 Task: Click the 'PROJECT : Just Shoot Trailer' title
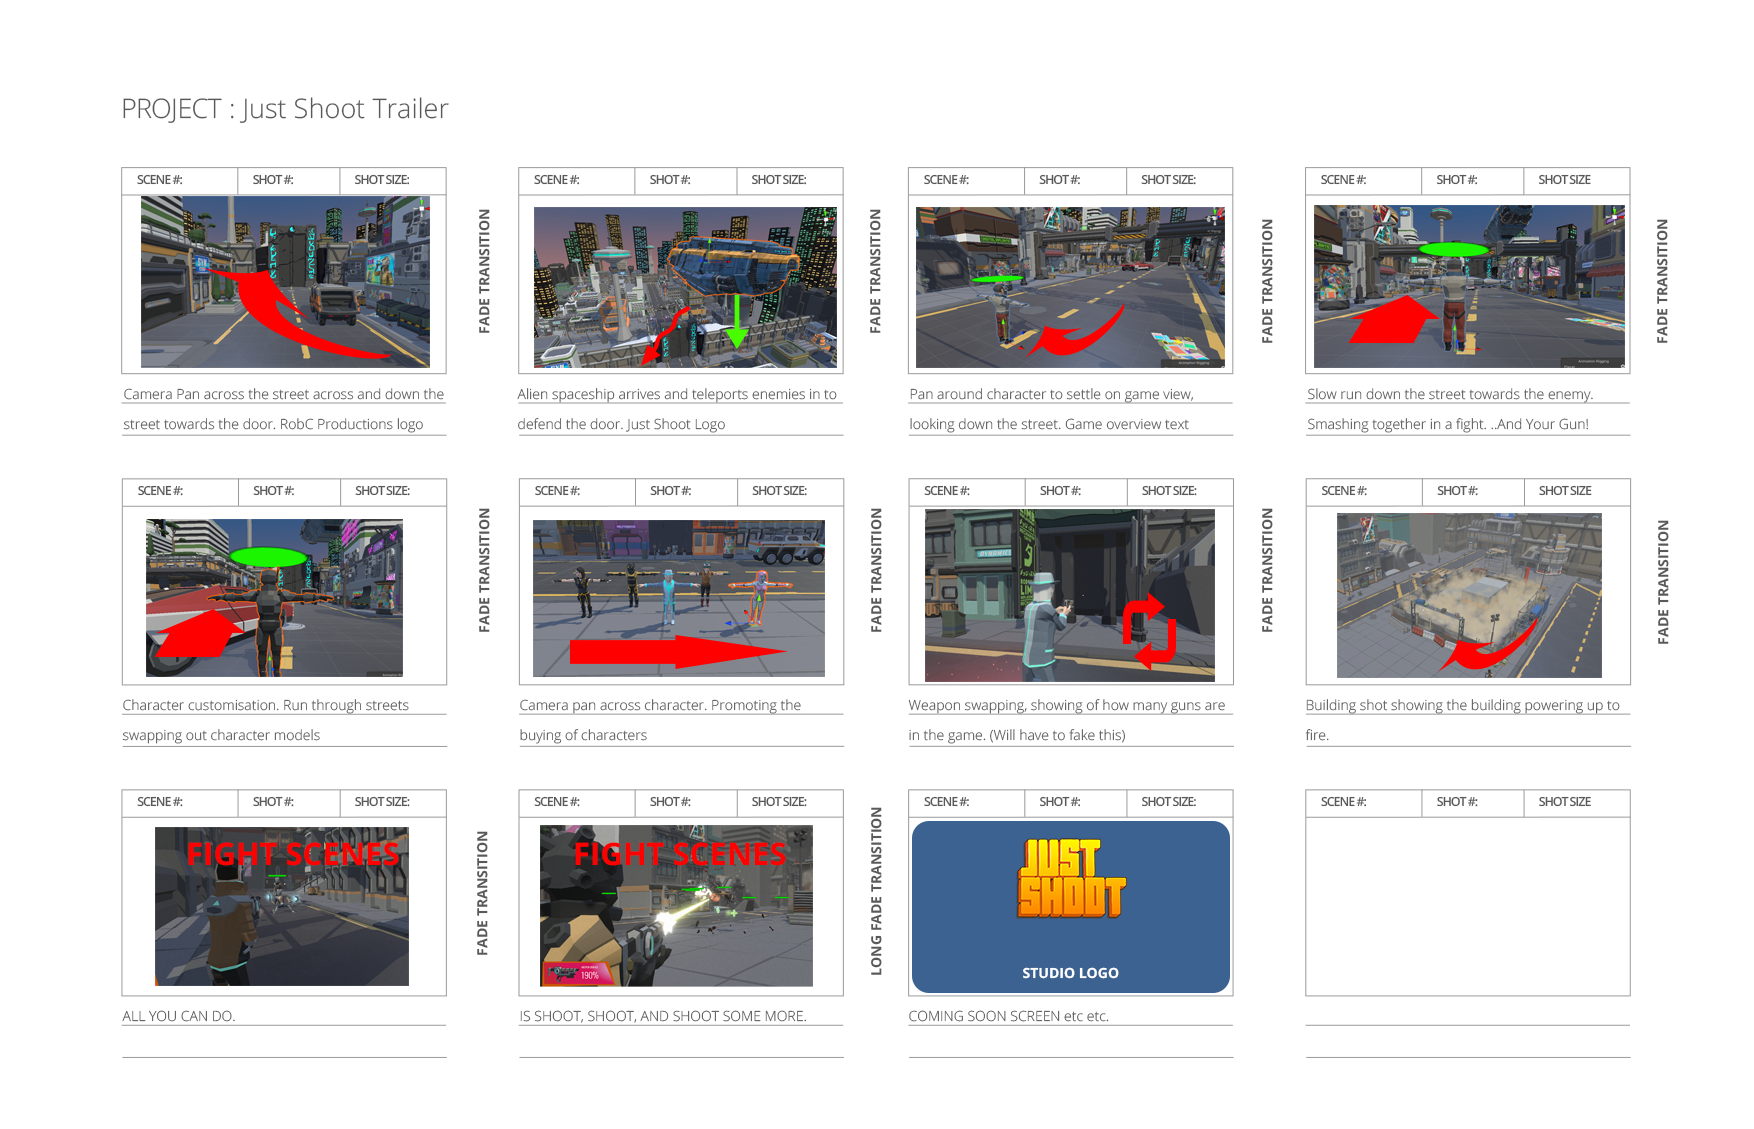(x=285, y=109)
